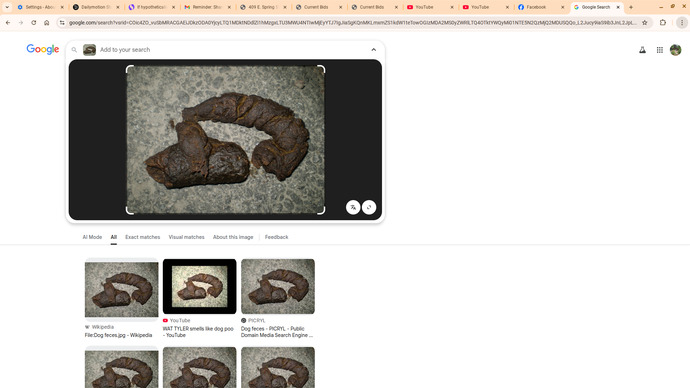This screenshot has height=388, width=690.
Task: Switch to Exact matches tab
Action: point(143,237)
